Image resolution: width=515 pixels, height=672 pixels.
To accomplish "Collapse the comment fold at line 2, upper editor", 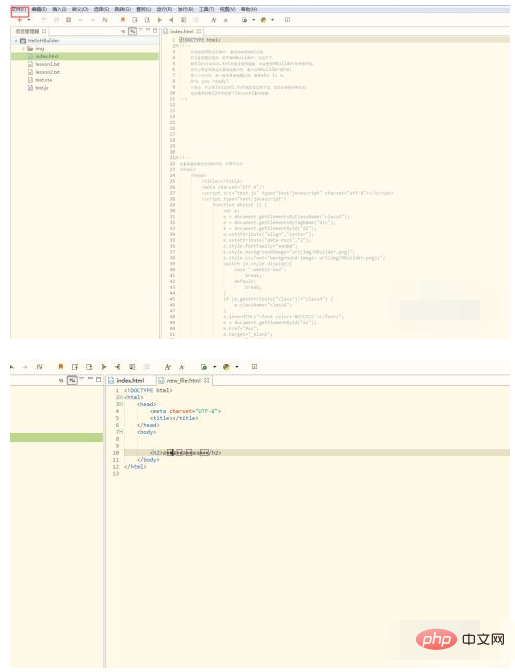I will click(175, 45).
